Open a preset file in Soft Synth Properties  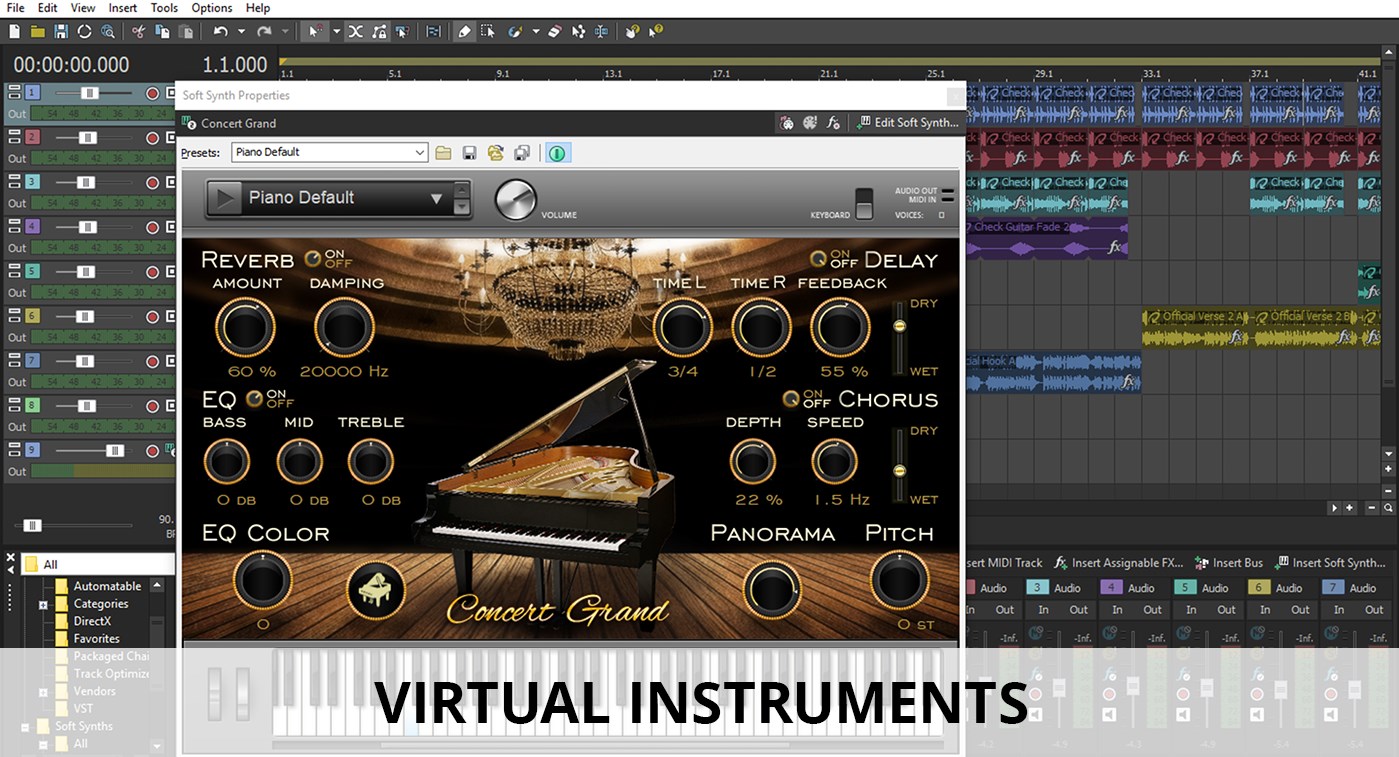(x=444, y=152)
